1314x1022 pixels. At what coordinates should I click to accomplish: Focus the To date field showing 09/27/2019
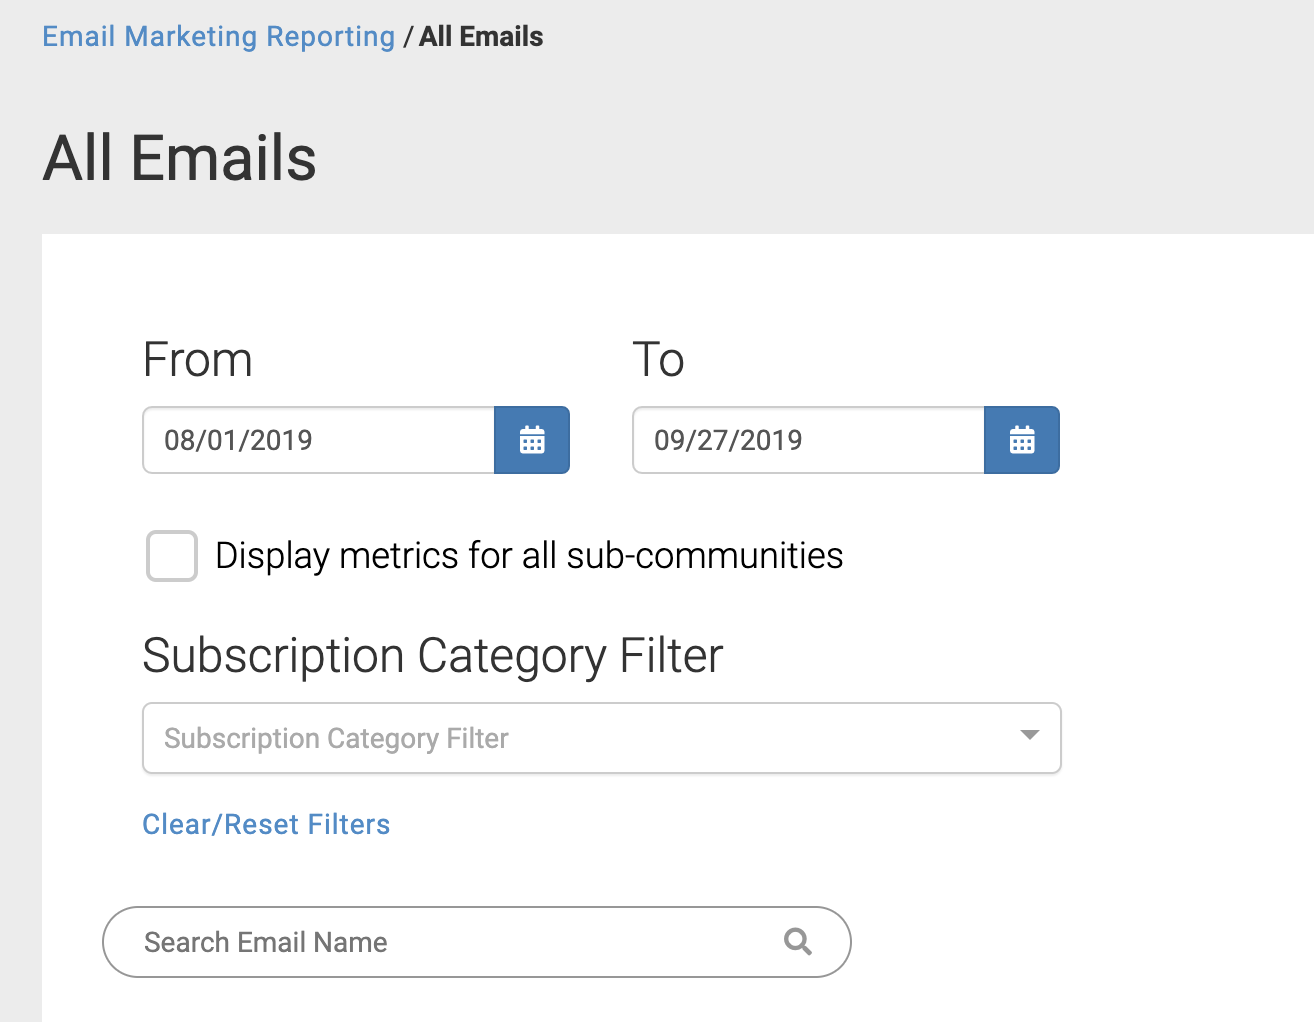tap(808, 440)
